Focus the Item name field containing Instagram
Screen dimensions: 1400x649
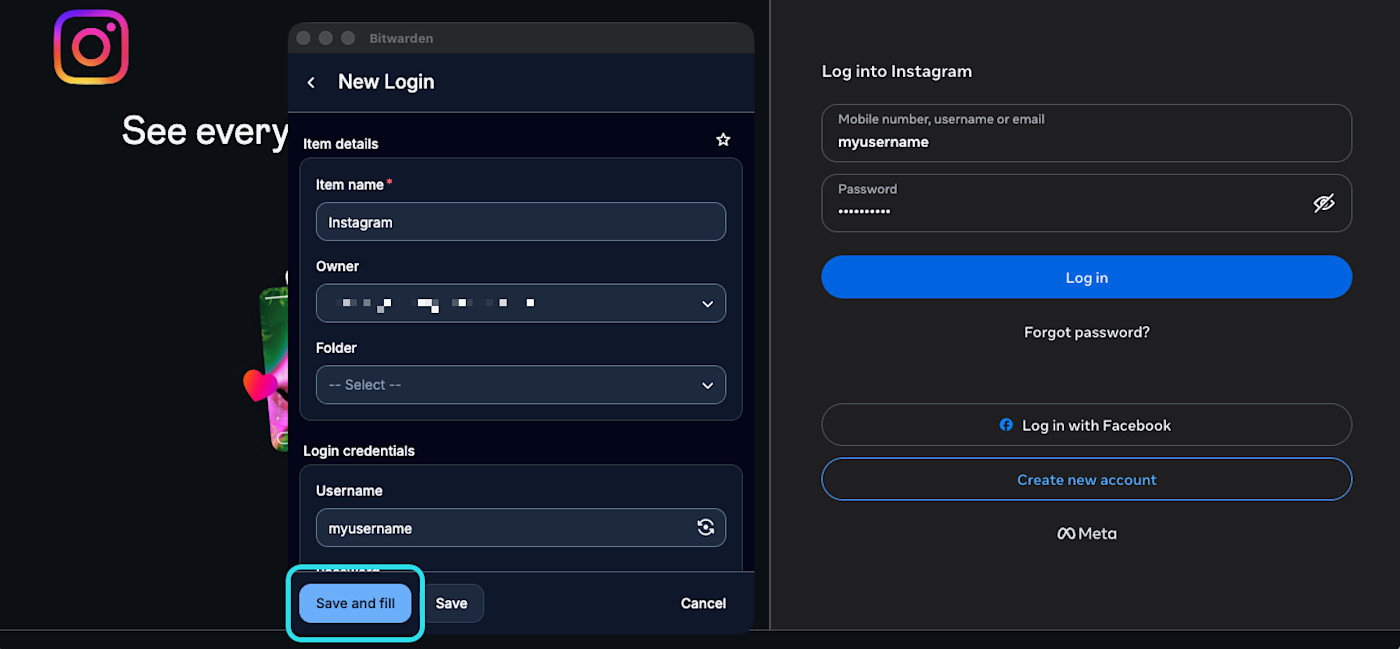coord(521,222)
